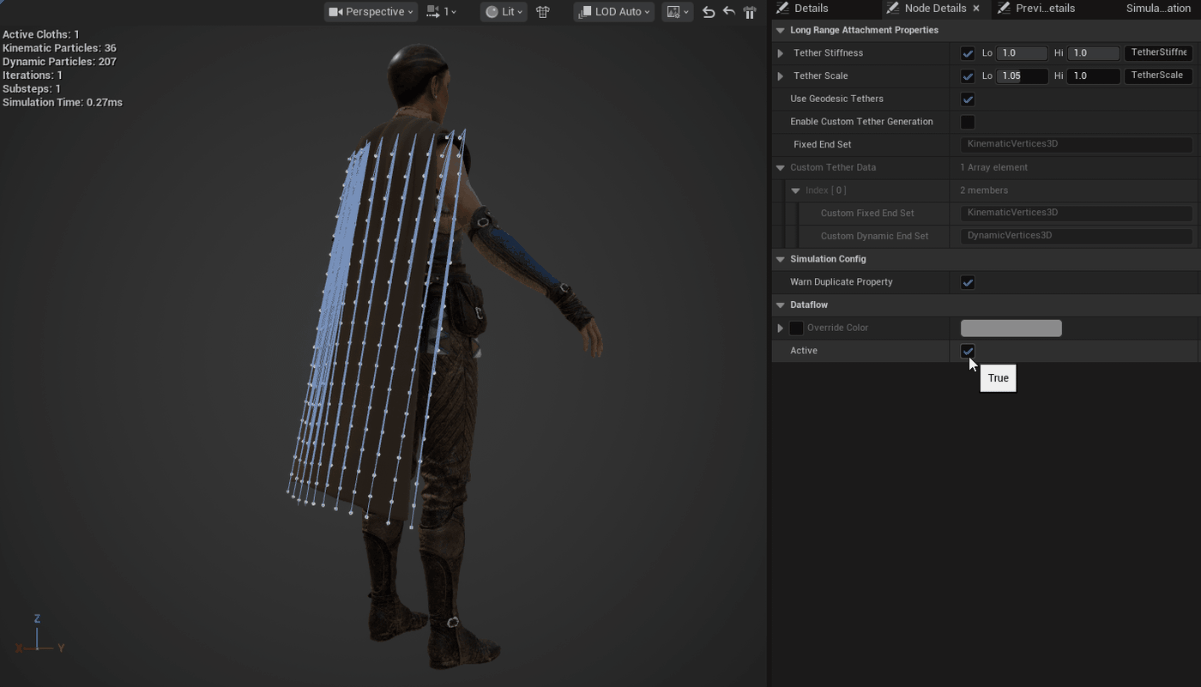The width and height of the screenshot is (1201, 687).
Task: Open the Perspective view dropdown
Action: tap(371, 12)
